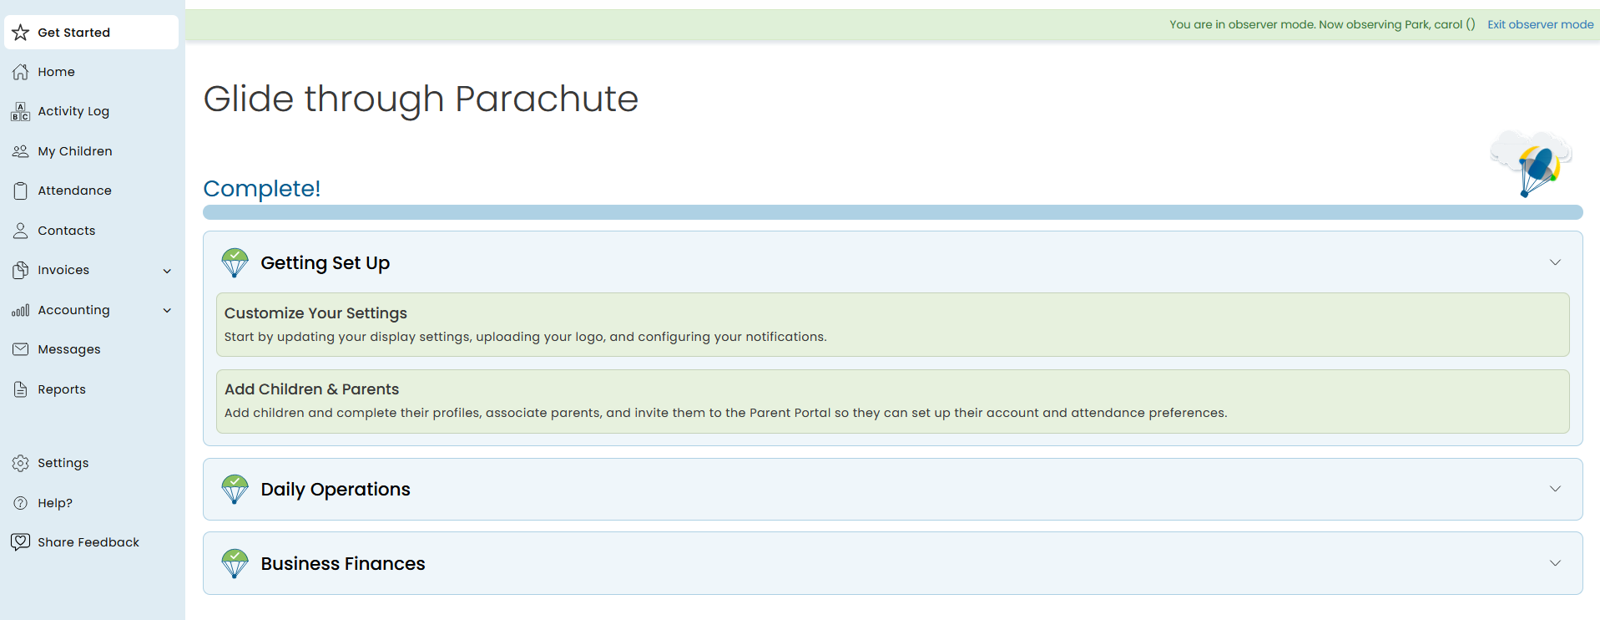The image size is (1600, 620).
Task: Click the Messages envelope icon
Action: point(20,350)
